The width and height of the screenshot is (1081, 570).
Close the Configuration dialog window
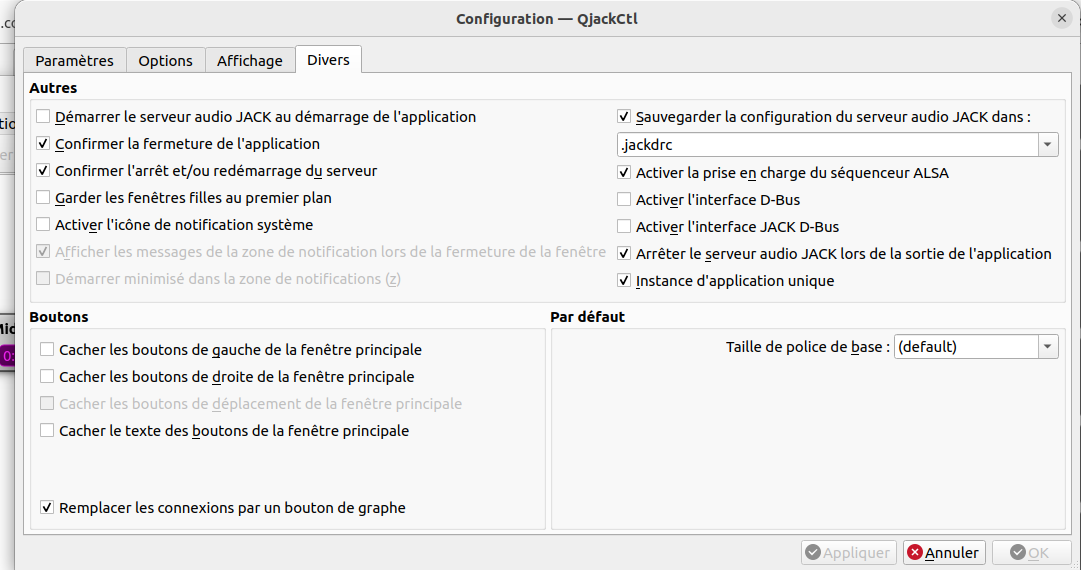1061,18
